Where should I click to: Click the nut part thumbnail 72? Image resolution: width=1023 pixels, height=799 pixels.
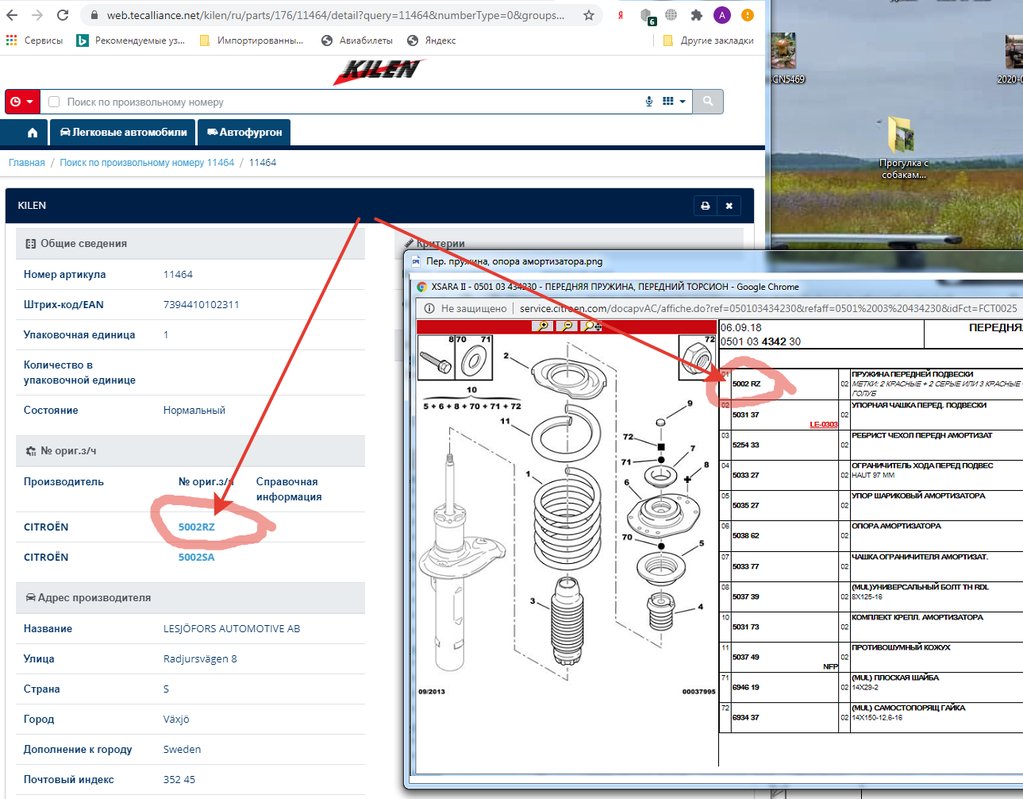coord(697,357)
